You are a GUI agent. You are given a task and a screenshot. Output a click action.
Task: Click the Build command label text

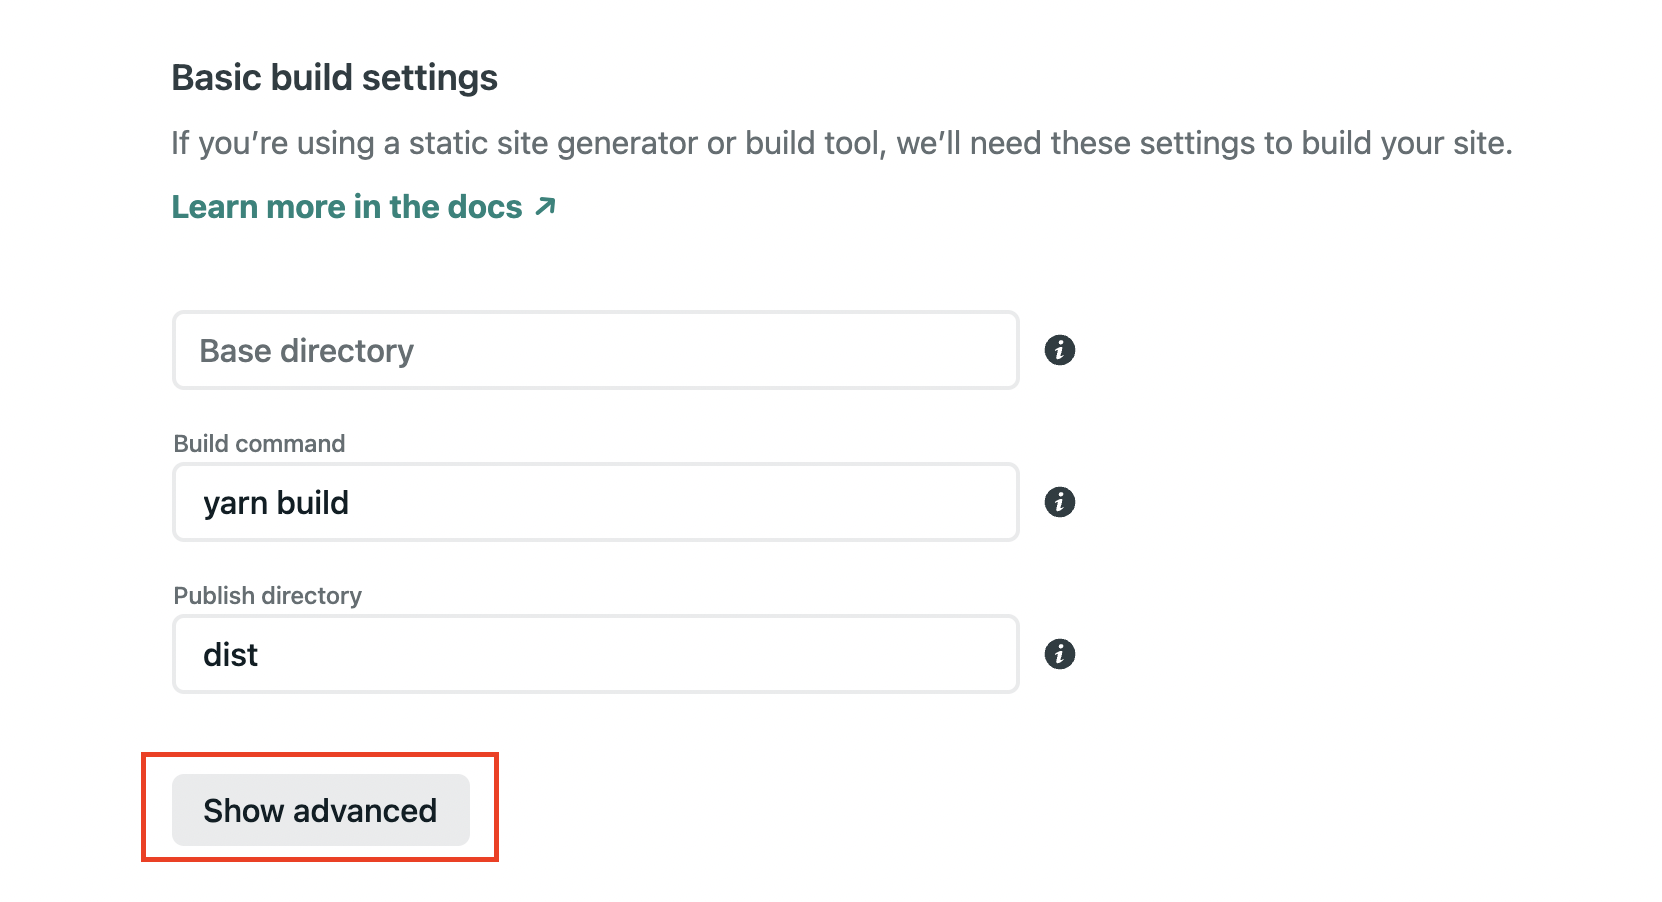click(259, 444)
